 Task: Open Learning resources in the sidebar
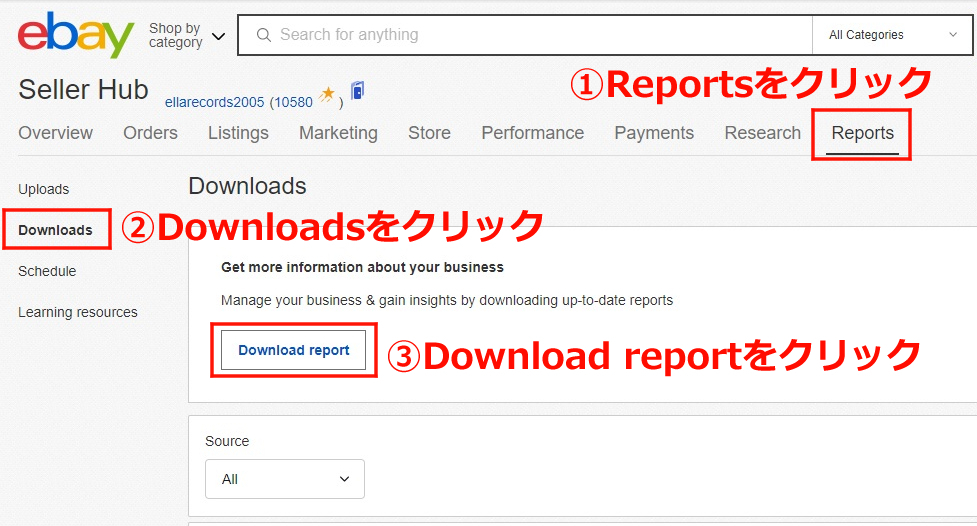78,312
